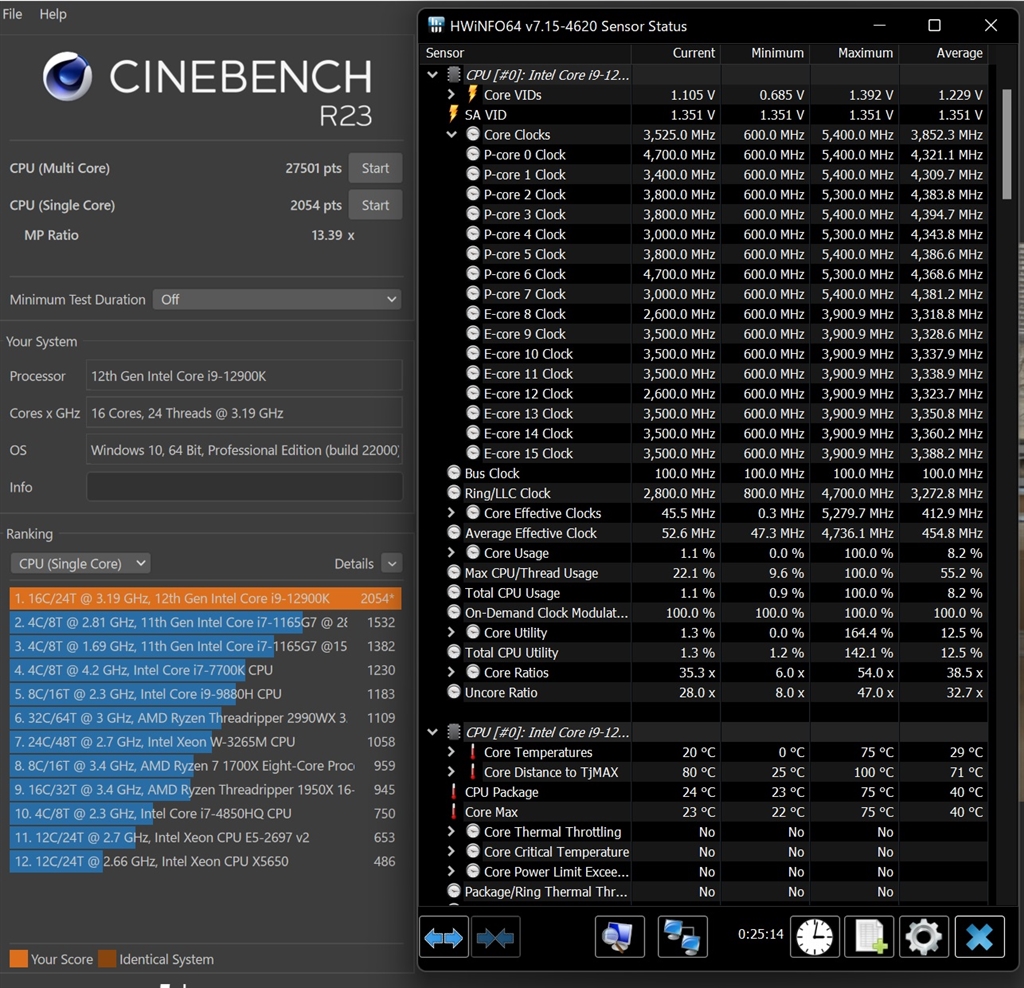Image resolution: width=1024 pixels, height=988 pixels.
Task: Open the Help menu
Action: coord(52,14)
